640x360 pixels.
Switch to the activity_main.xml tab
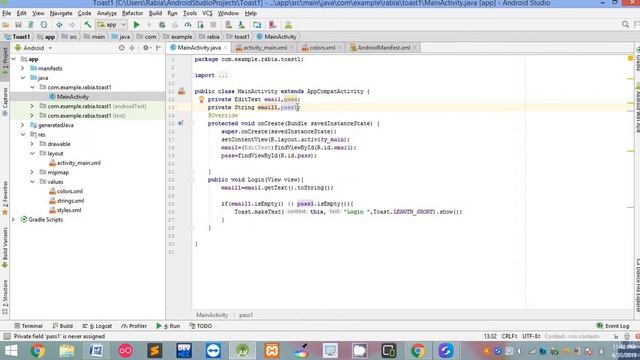pos(265,48)
